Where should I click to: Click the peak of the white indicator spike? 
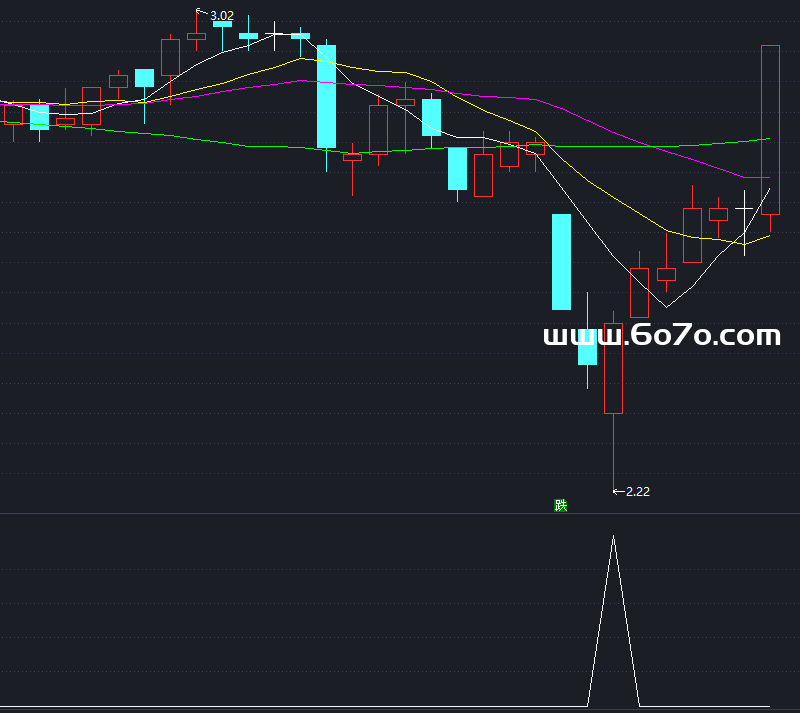[613, 539]
